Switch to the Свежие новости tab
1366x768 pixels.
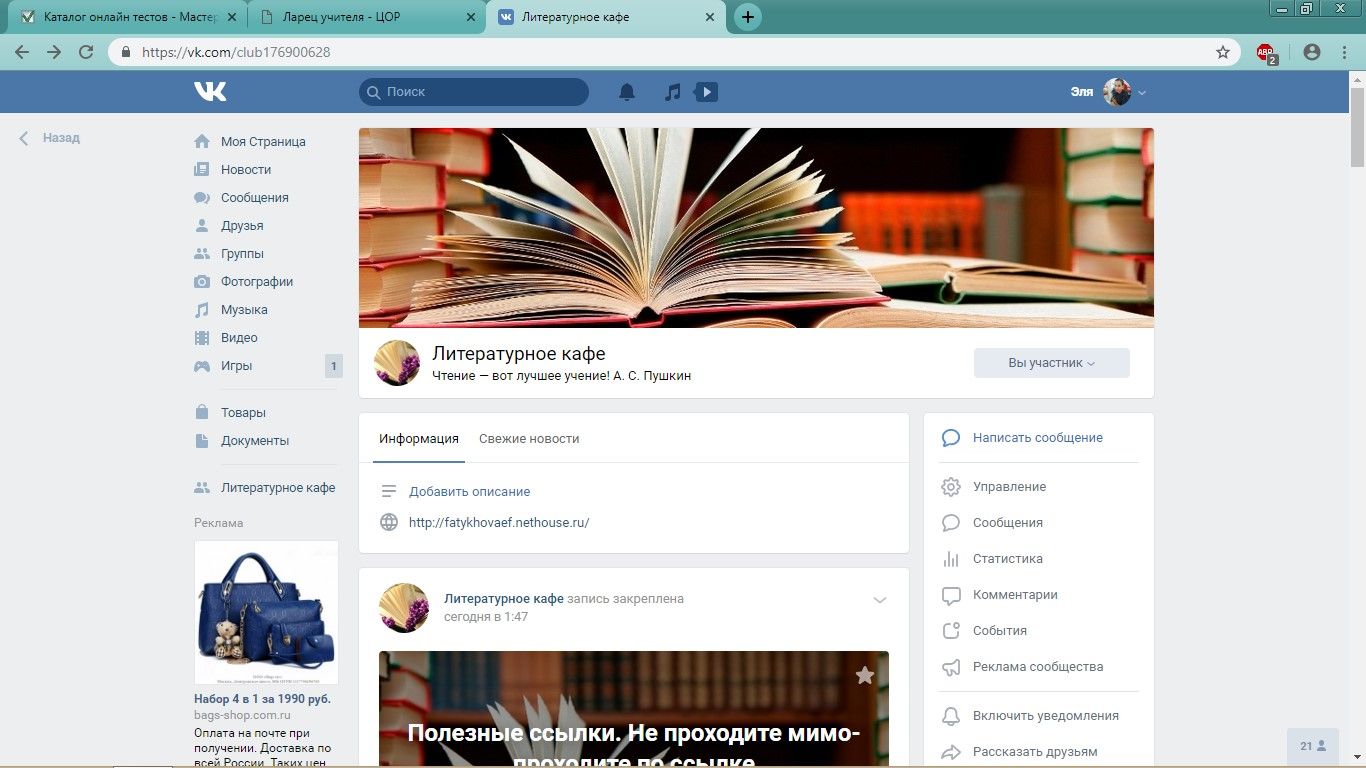[x=528, y=438]
